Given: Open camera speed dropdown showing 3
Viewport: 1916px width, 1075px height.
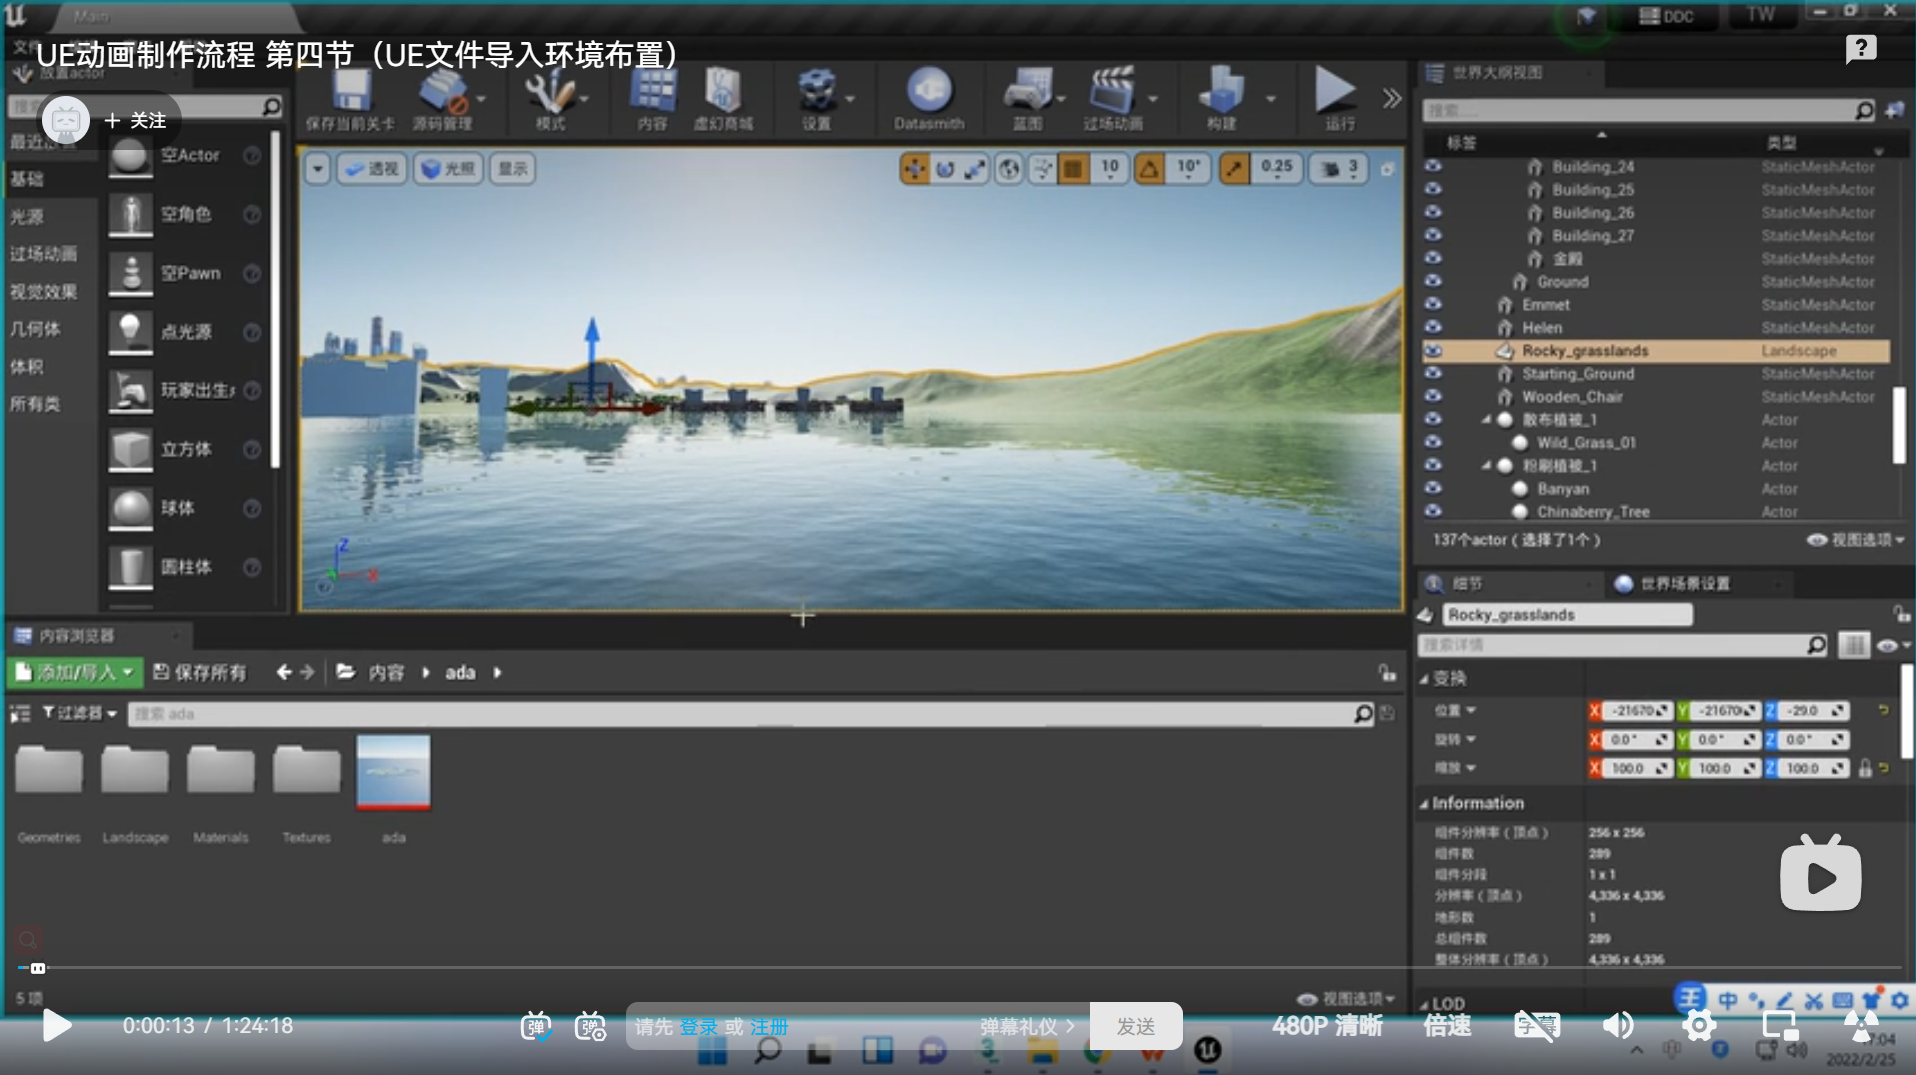Looking at the screenshot, I should (1340, 169).
